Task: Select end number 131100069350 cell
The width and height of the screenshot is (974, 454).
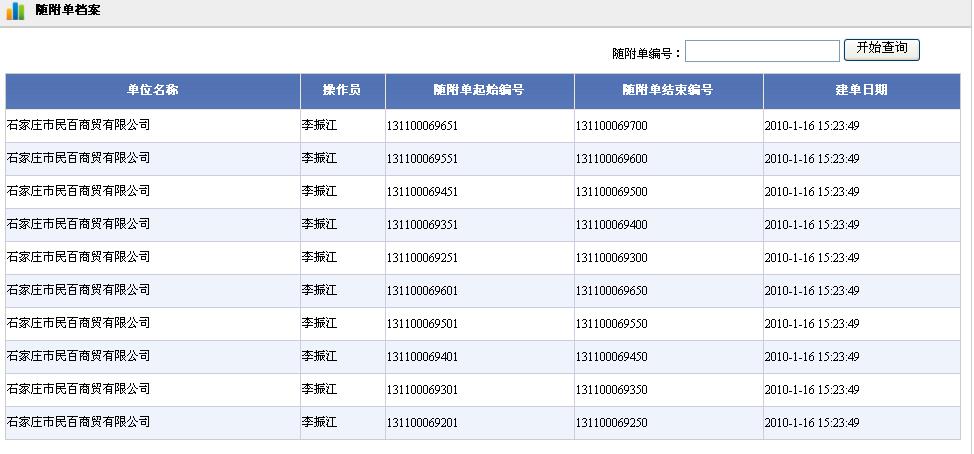Action: tap(611, 390)
